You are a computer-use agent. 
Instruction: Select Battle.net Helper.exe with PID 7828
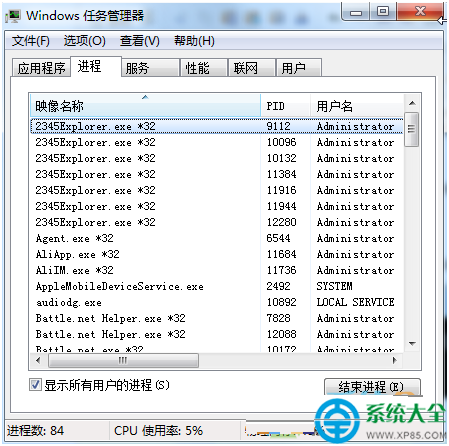[217, 318]
